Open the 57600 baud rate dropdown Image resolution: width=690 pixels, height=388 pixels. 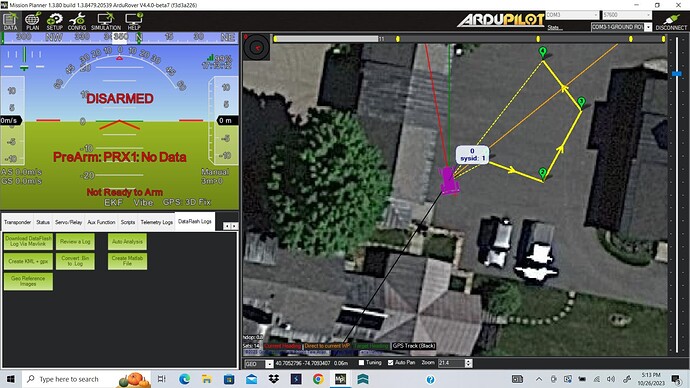point(627,15)
